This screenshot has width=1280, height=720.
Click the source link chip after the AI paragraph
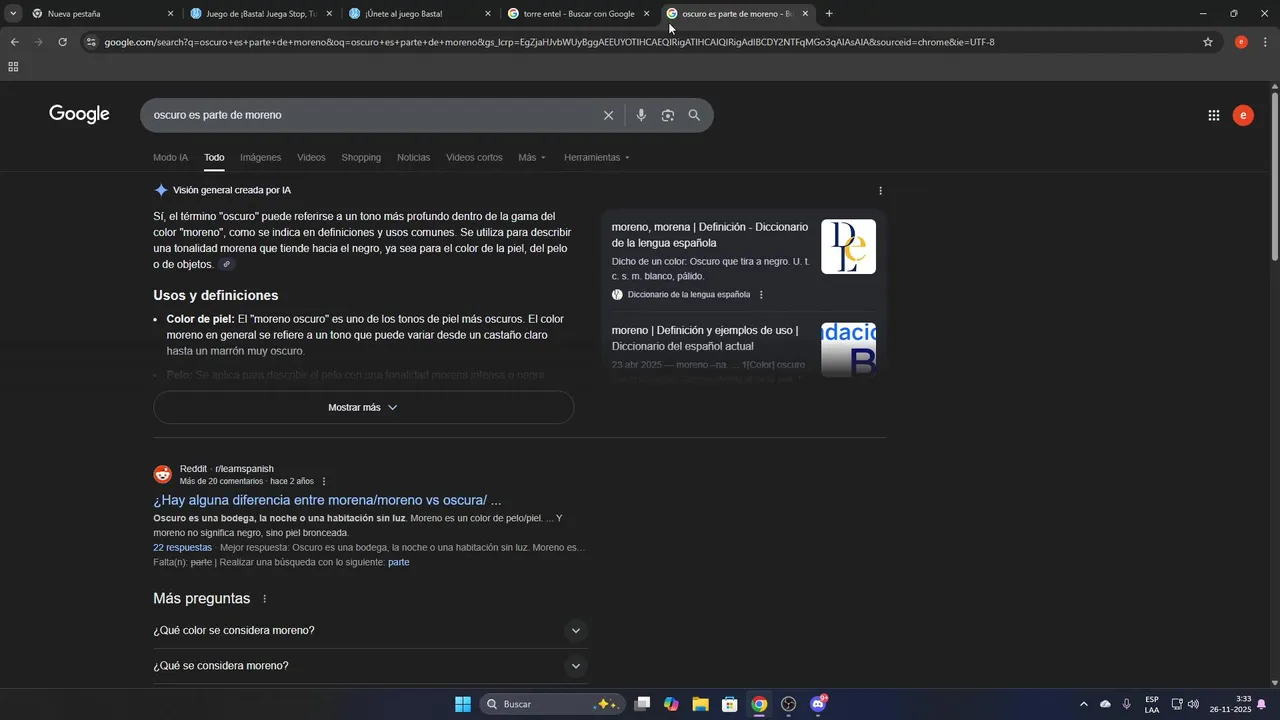click(x=227, y=264)
